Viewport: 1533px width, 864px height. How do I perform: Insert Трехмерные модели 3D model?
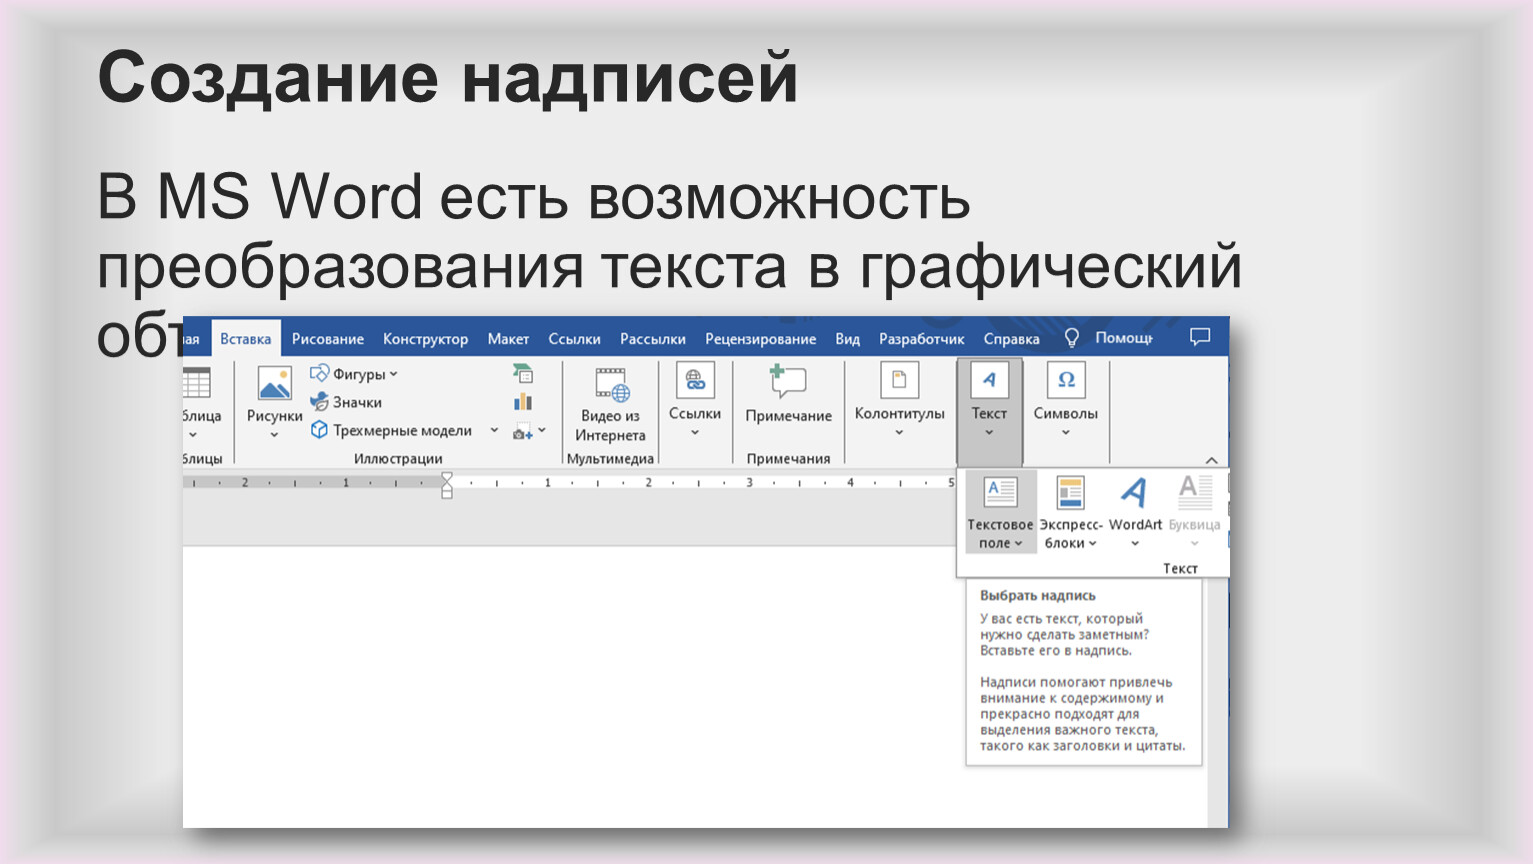[391, 430]
